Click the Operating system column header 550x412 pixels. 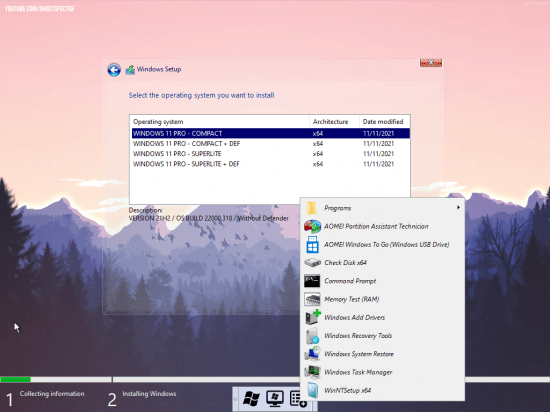pyautogui.click(x=220, y=122)
